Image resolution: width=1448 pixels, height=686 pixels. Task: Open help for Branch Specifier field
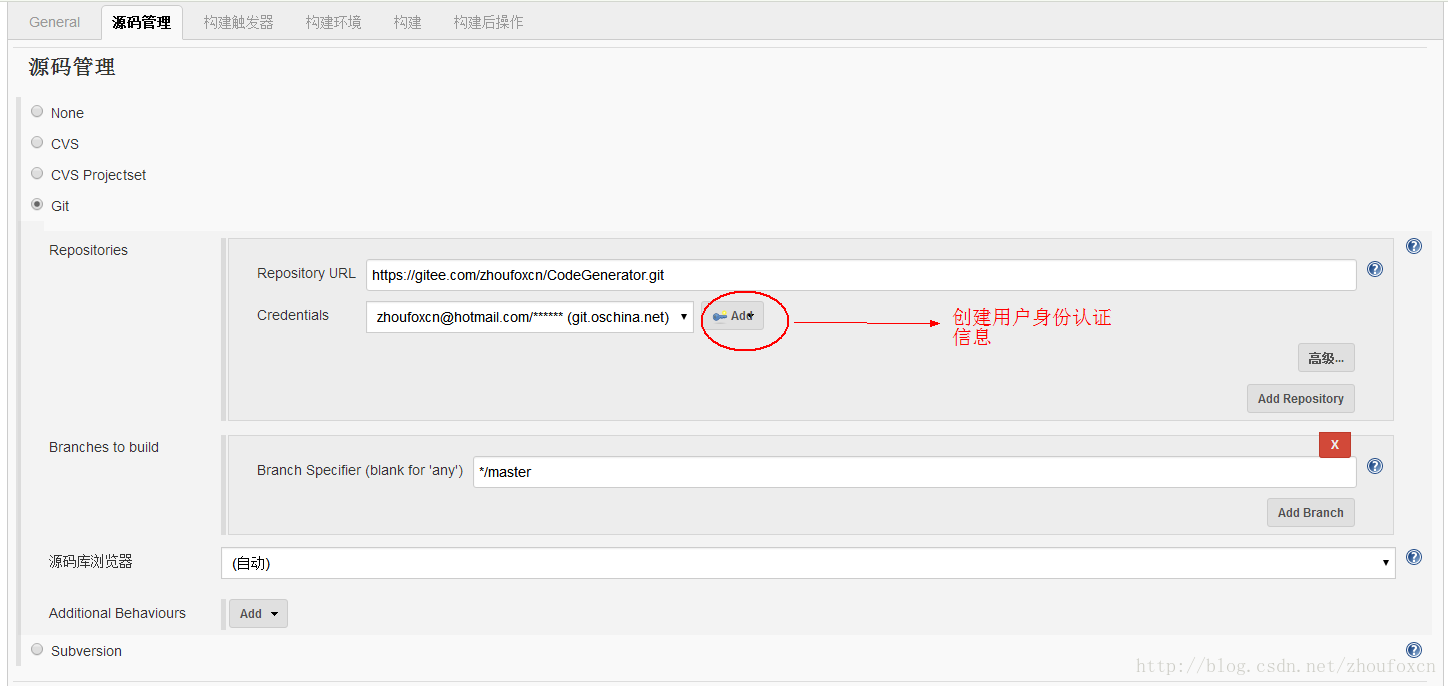pos(1375,466)
